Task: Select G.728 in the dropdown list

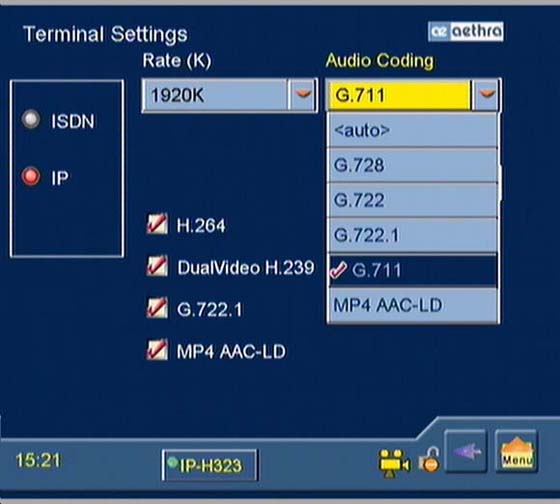Action: tap(412, 165)
